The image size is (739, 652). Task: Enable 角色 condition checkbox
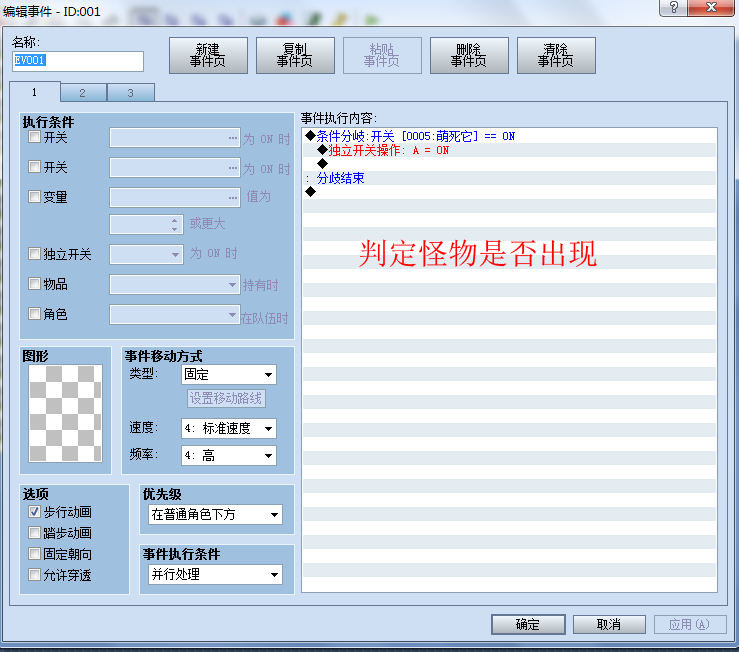34,314
